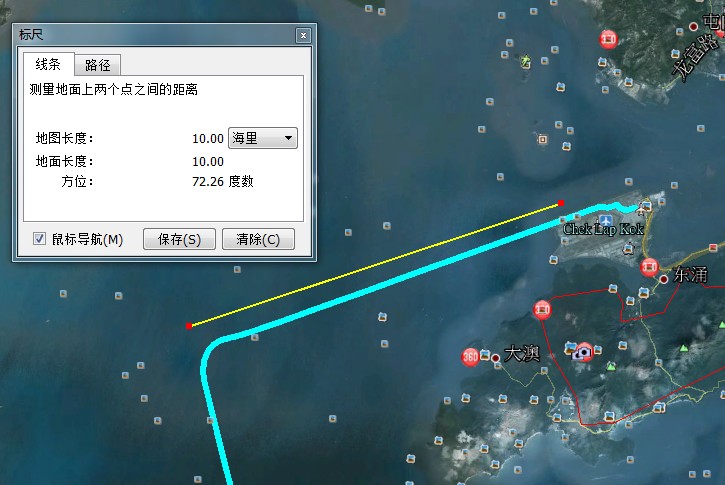Click the red 360 icon near 东涌
The width and height of the screenshot is (725, 485).
649,267
